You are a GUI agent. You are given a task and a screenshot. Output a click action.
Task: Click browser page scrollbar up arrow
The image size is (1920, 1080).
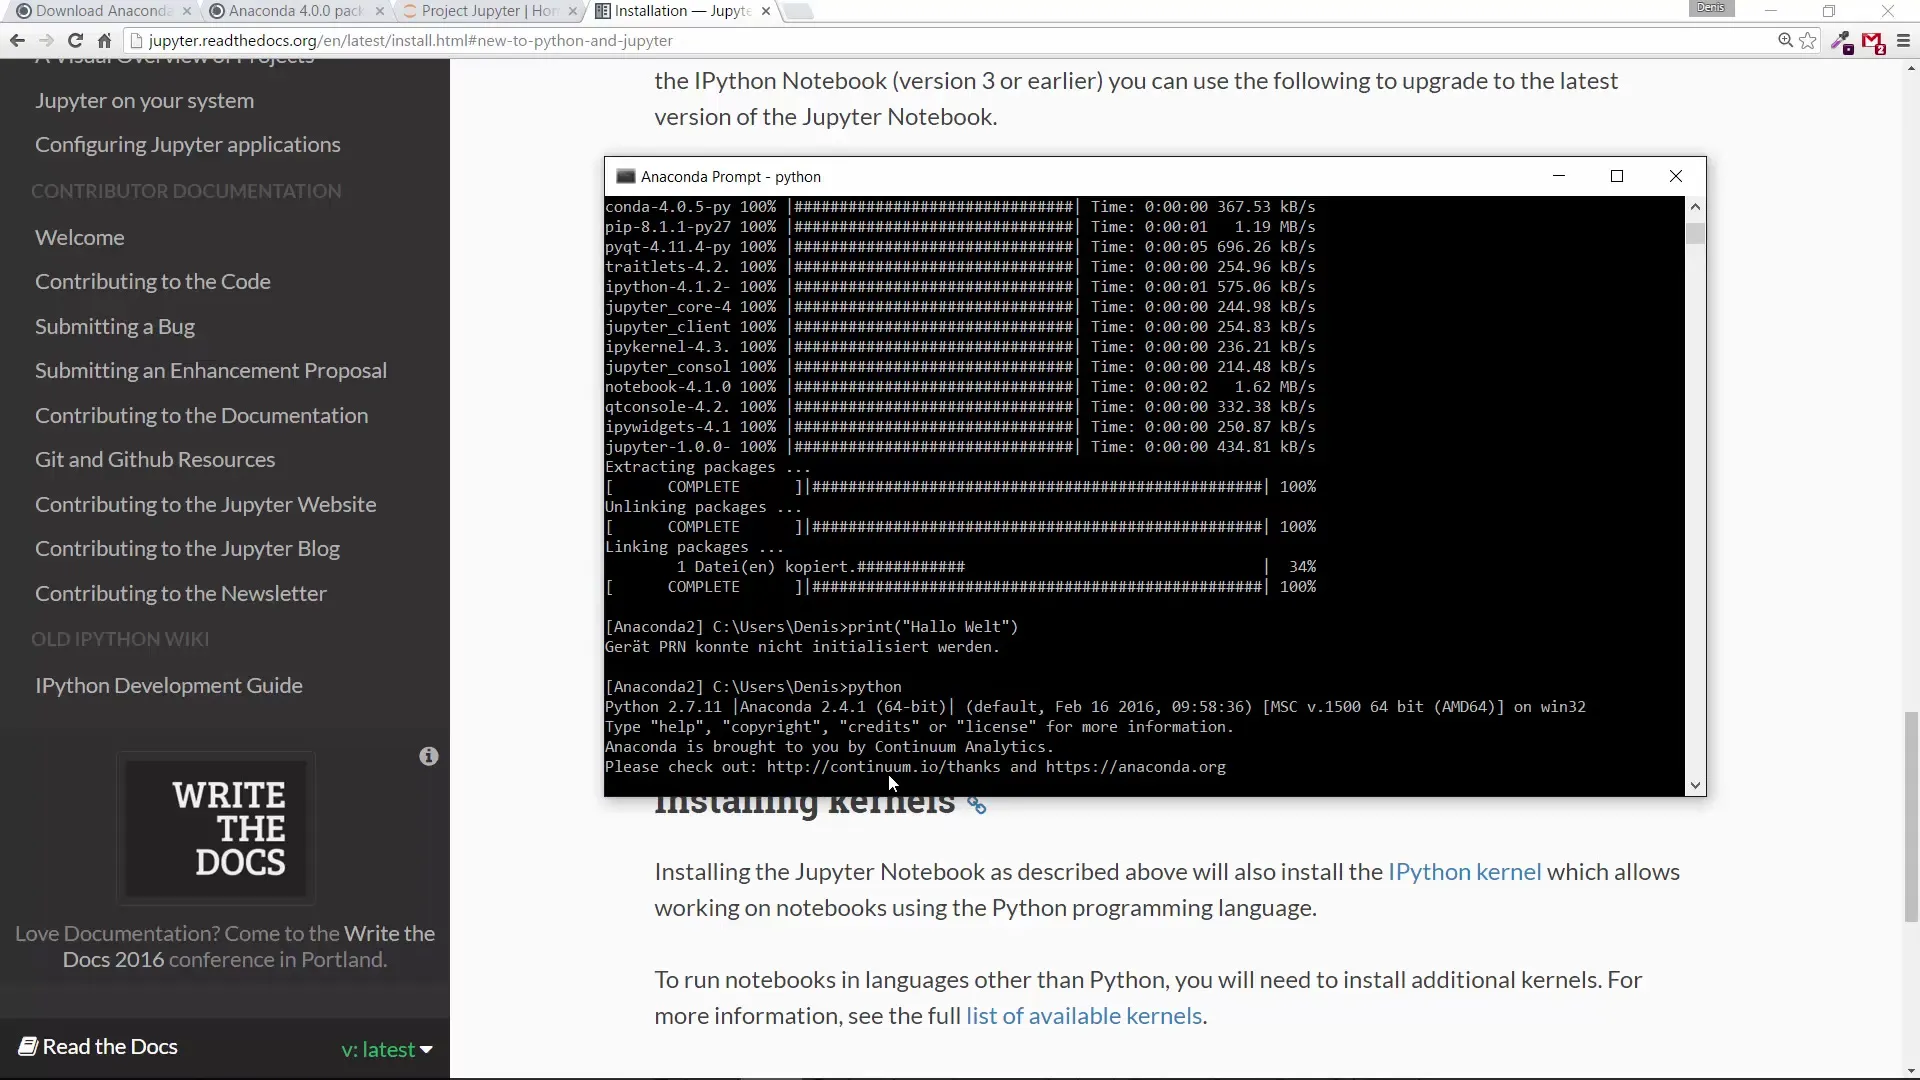pyautogui.click(x=1911, y=69)
